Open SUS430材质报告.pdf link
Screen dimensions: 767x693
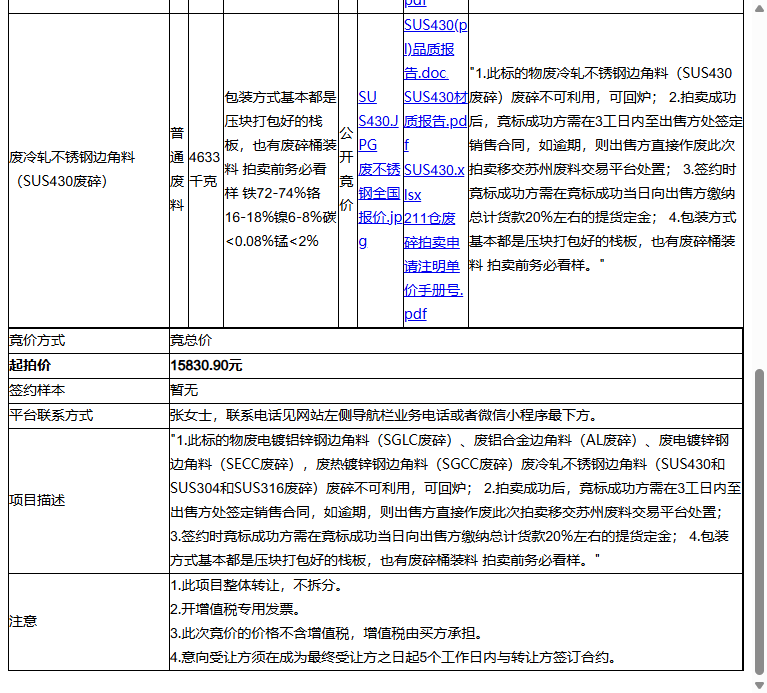435,121
